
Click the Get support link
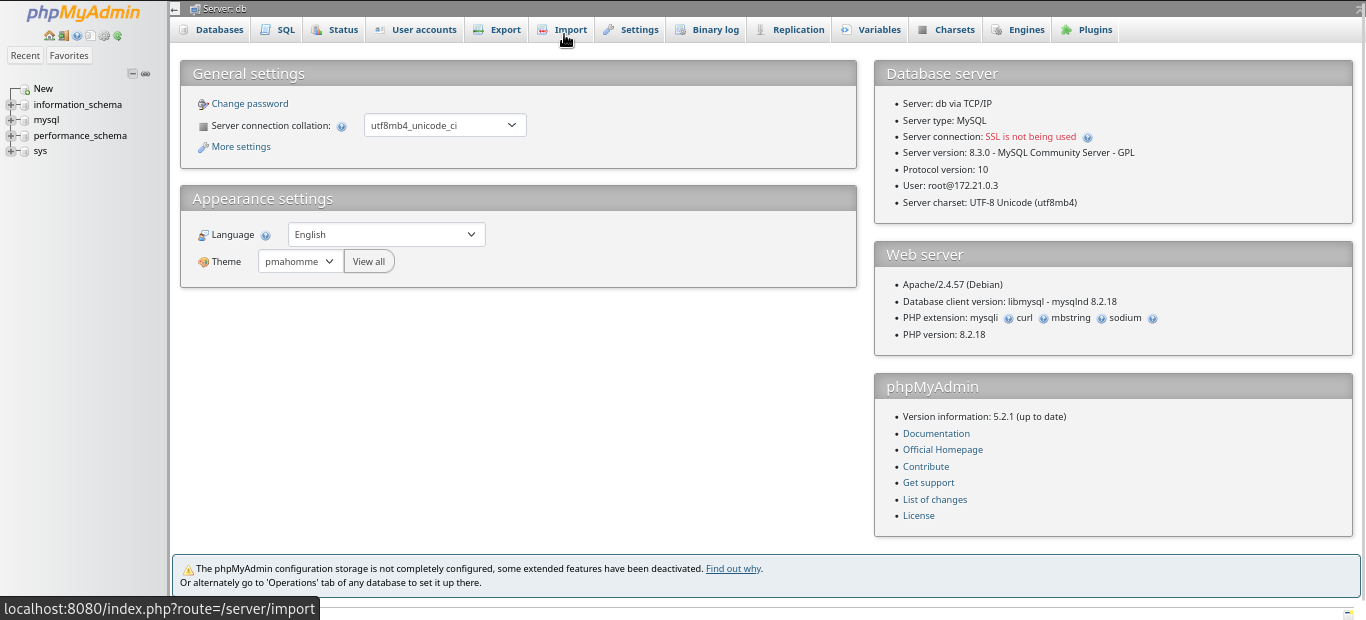pyautogui.click(x=929, y=483)
